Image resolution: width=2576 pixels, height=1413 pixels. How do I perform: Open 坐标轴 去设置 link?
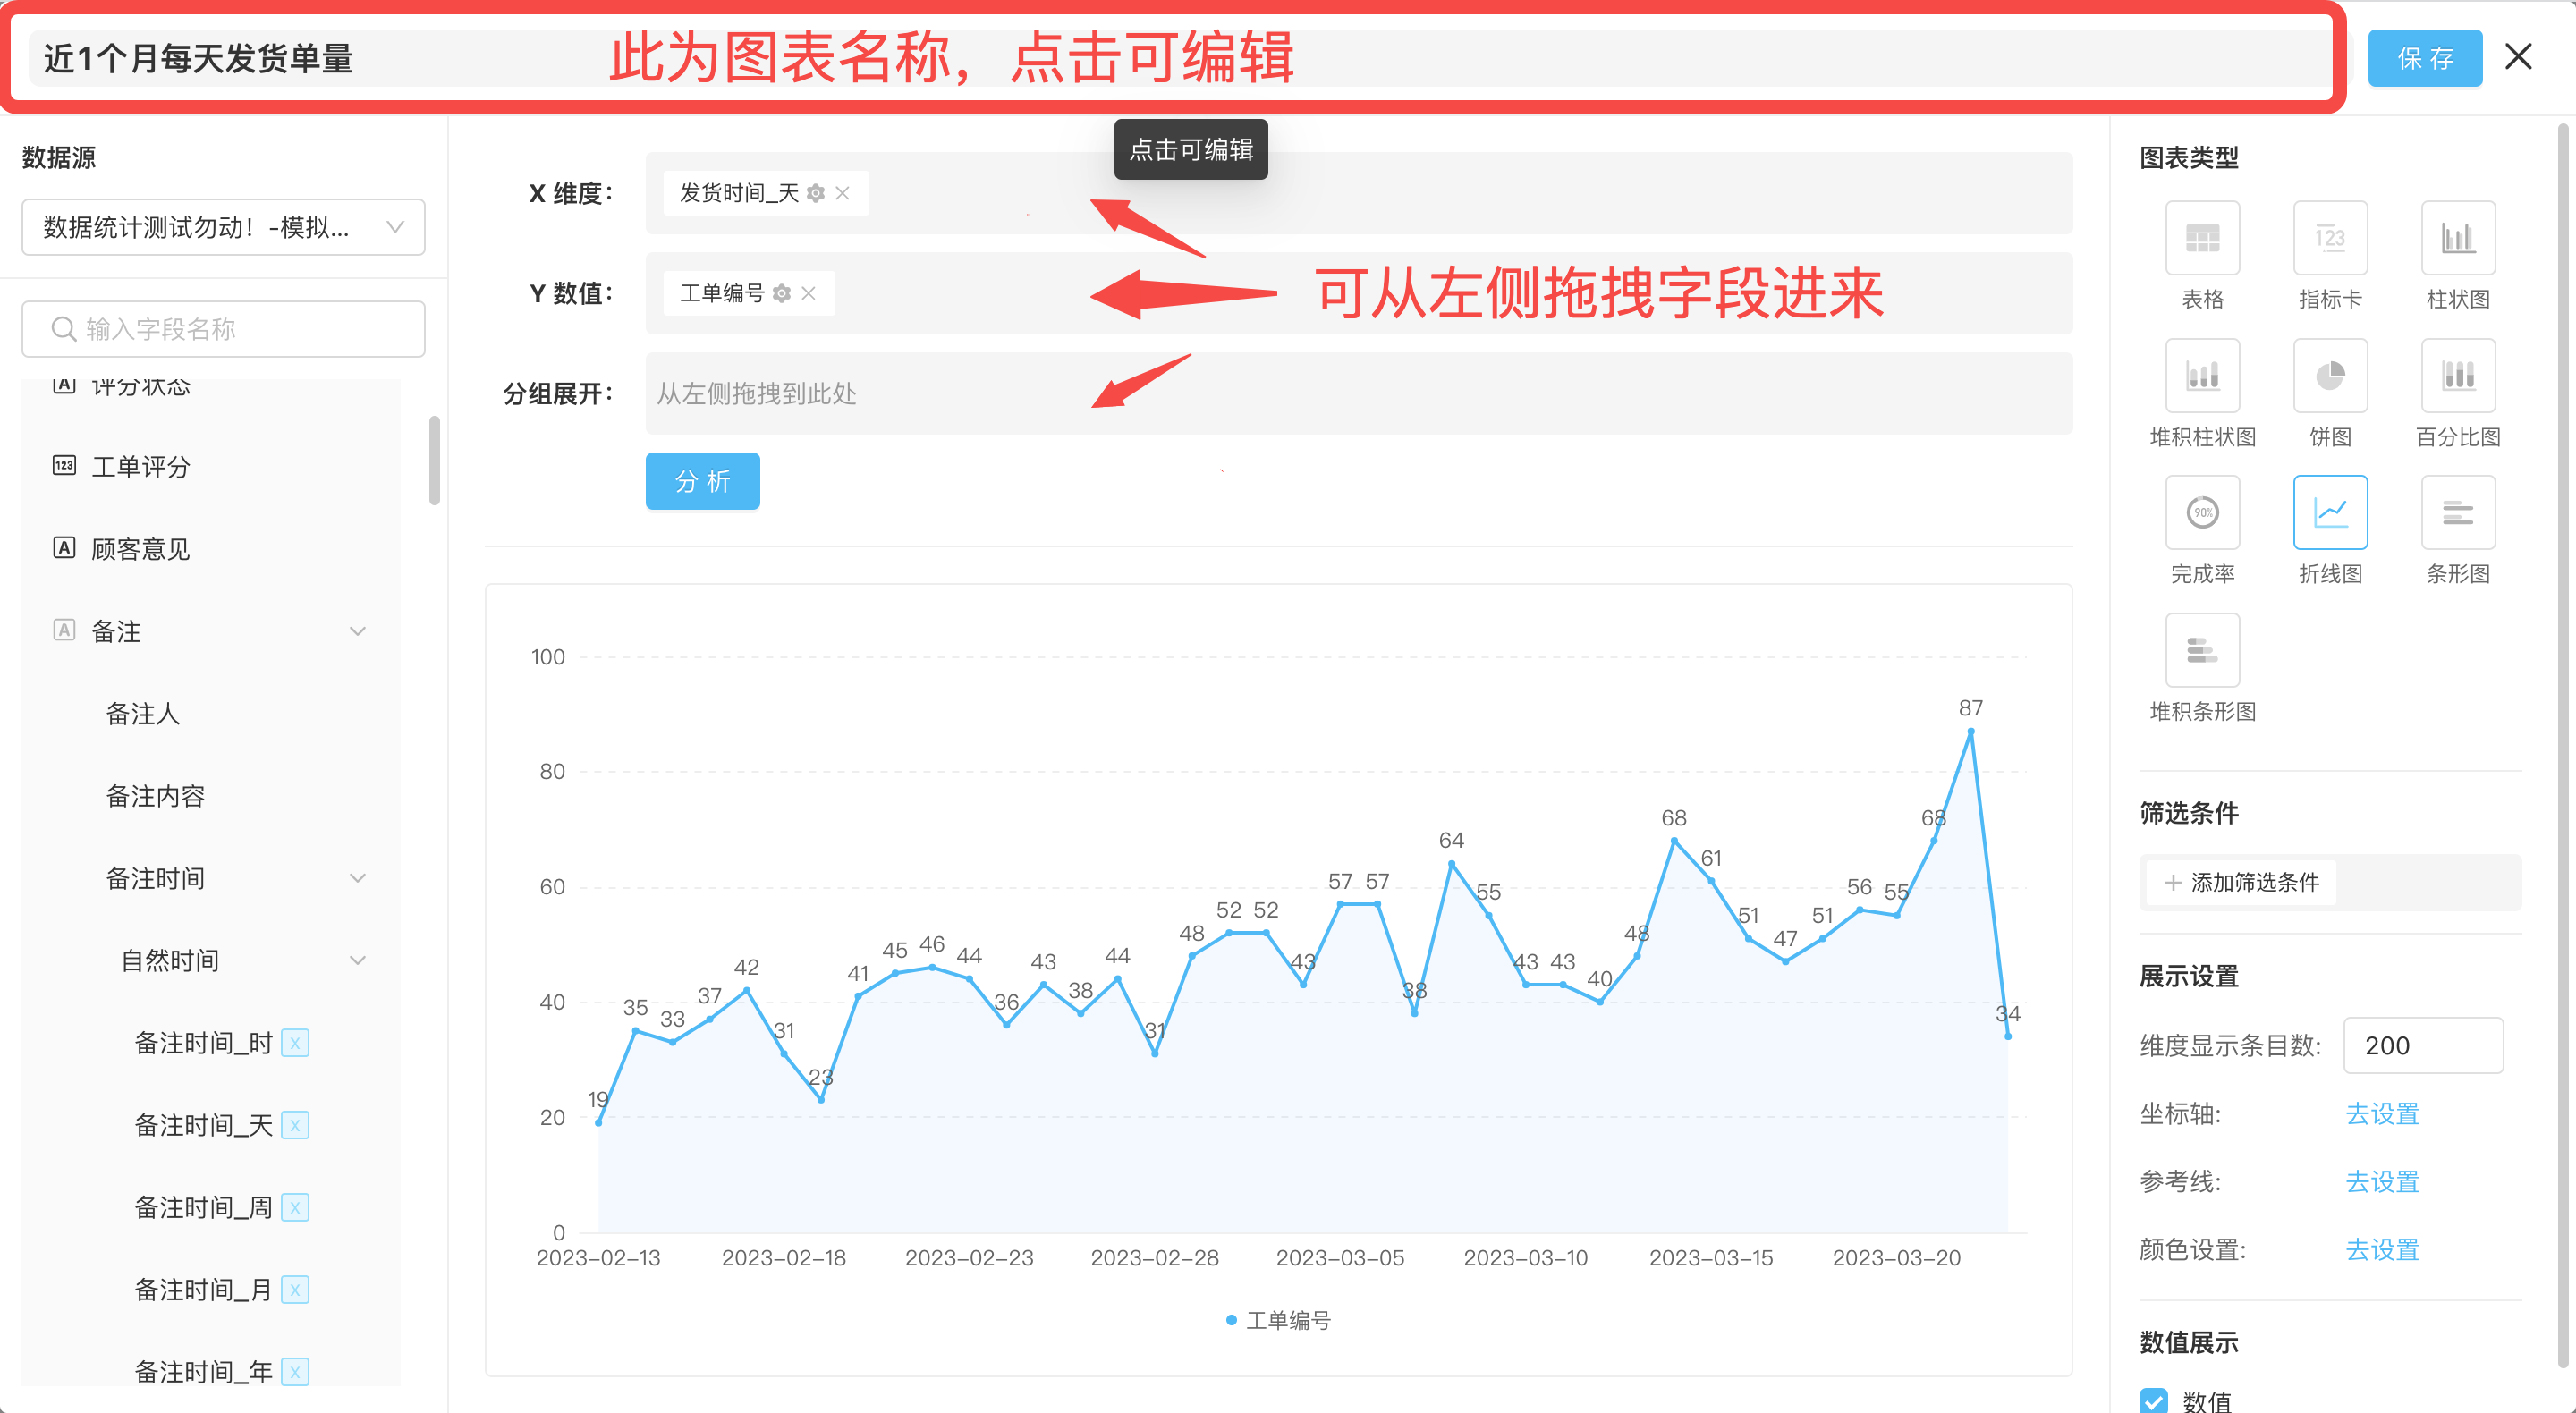2381,1113
